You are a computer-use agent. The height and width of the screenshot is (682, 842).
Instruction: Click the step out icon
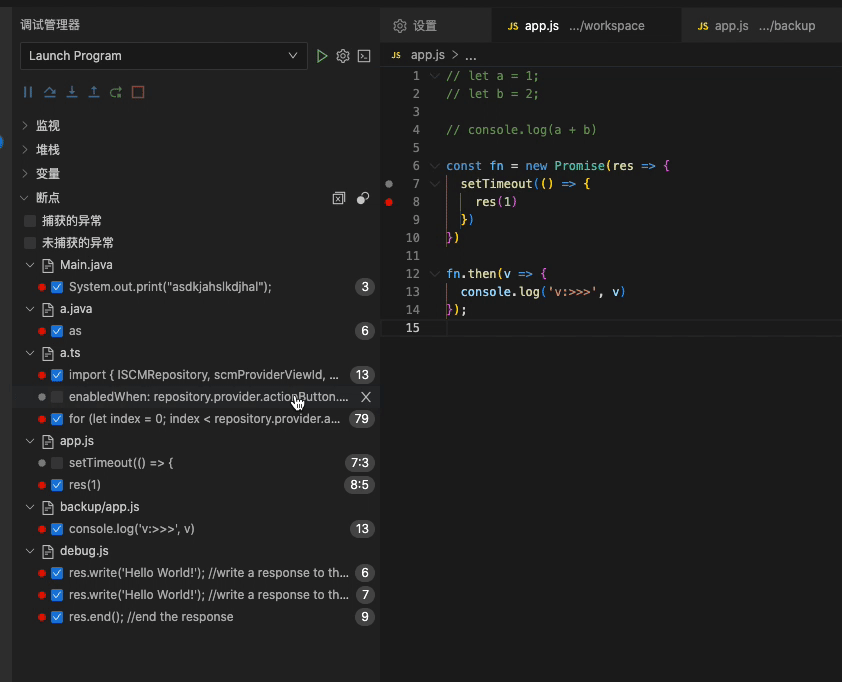tap(94, 92)
